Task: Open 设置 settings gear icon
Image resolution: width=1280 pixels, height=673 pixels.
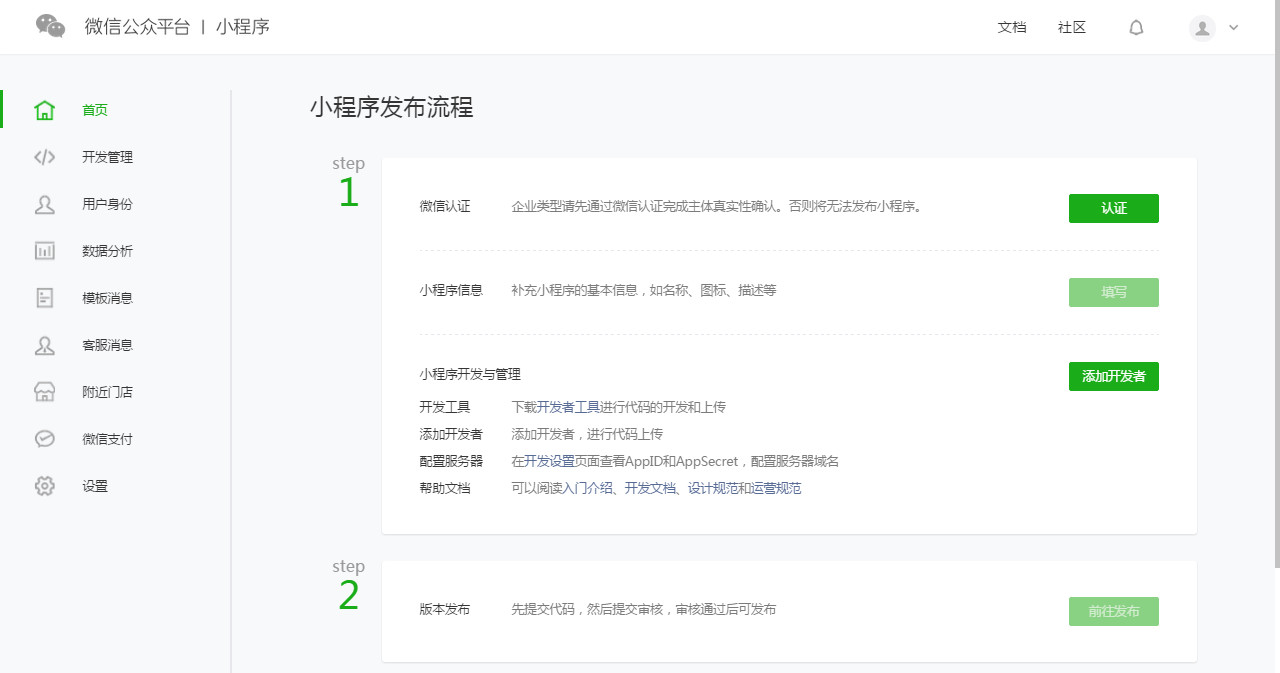Action: 44,486
